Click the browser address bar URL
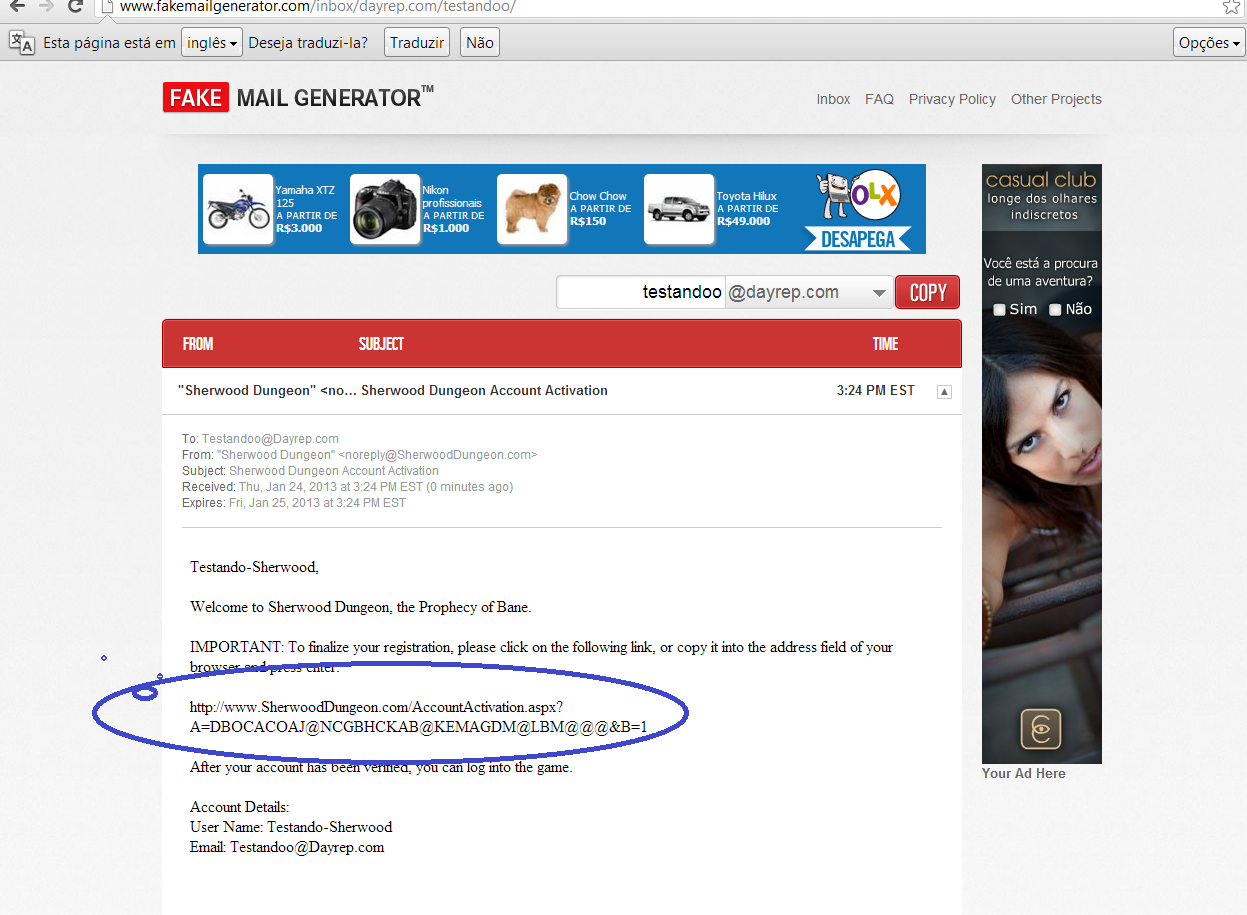This screenshot has height=915, width=1247. coord(318,7)
